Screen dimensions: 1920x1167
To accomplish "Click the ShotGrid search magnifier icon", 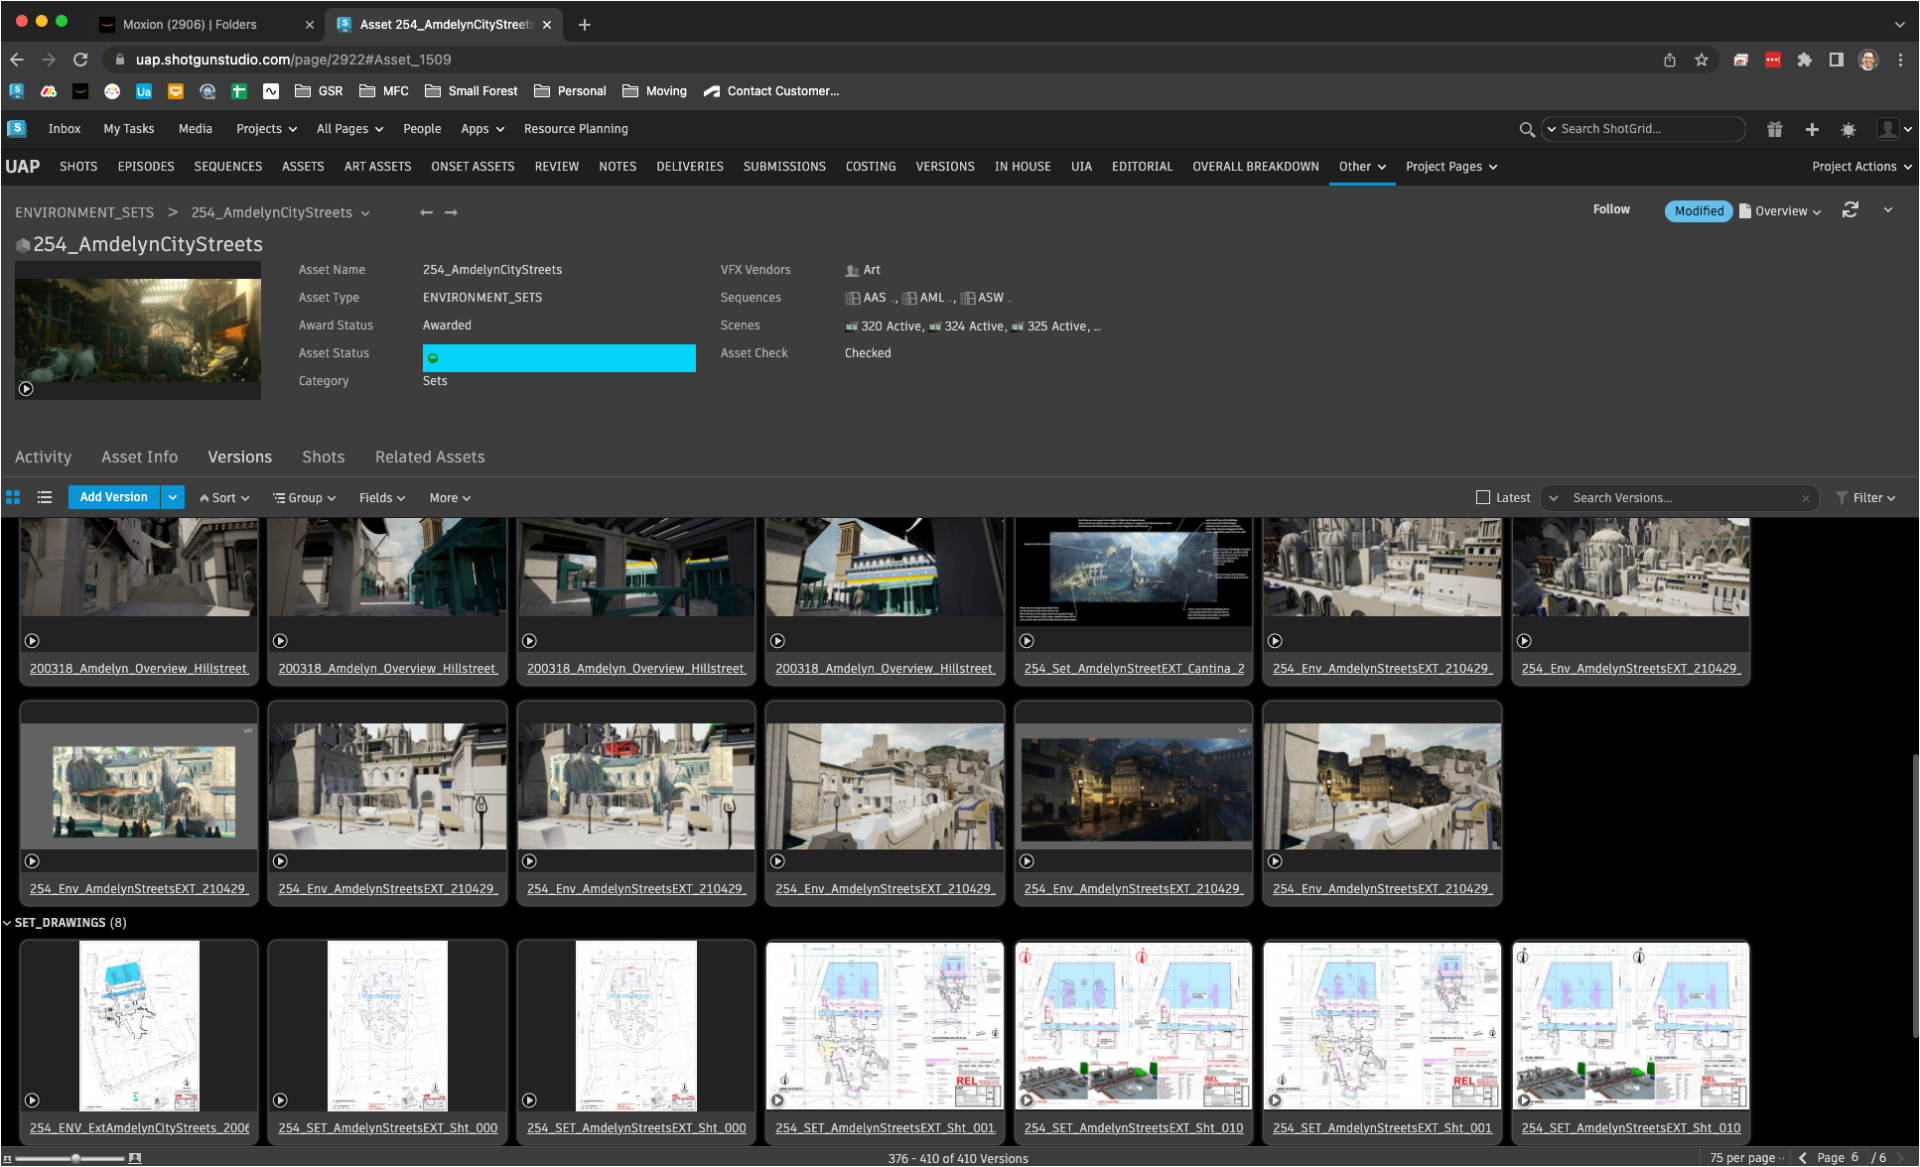I will [x=1527, y=129].
